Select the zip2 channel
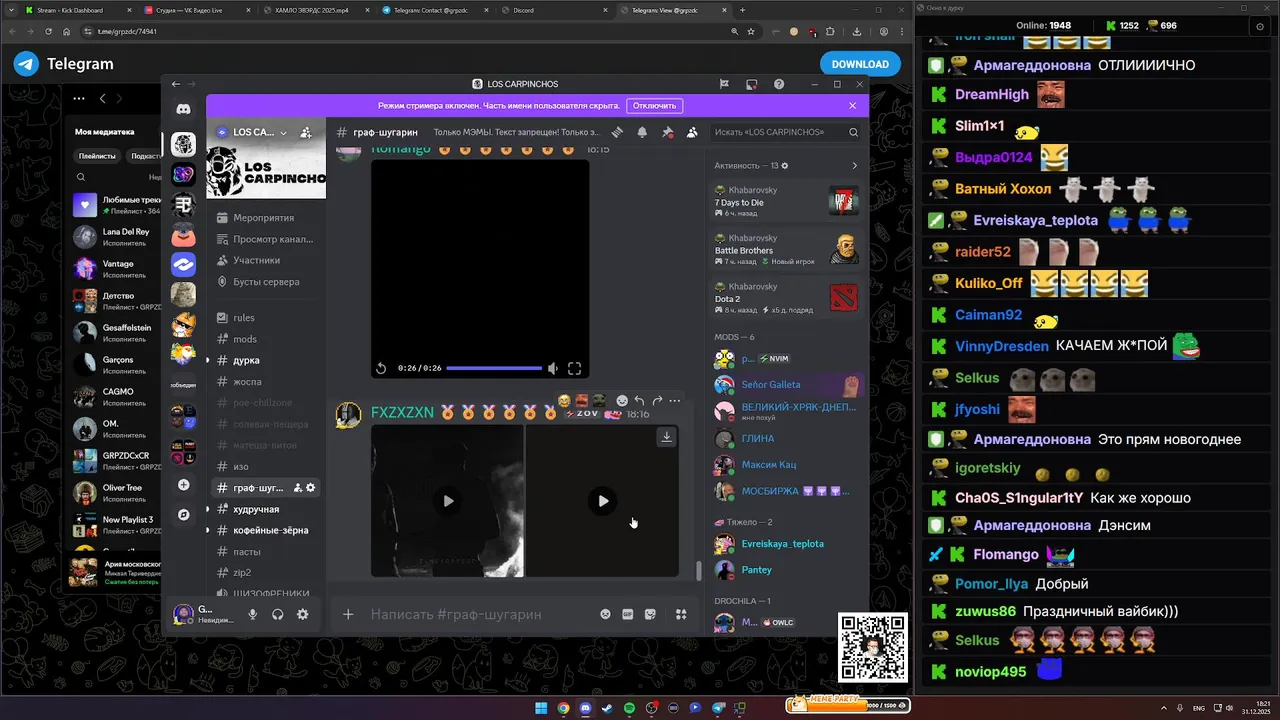This screenshot has width=1280, height=720. (266, 573)
